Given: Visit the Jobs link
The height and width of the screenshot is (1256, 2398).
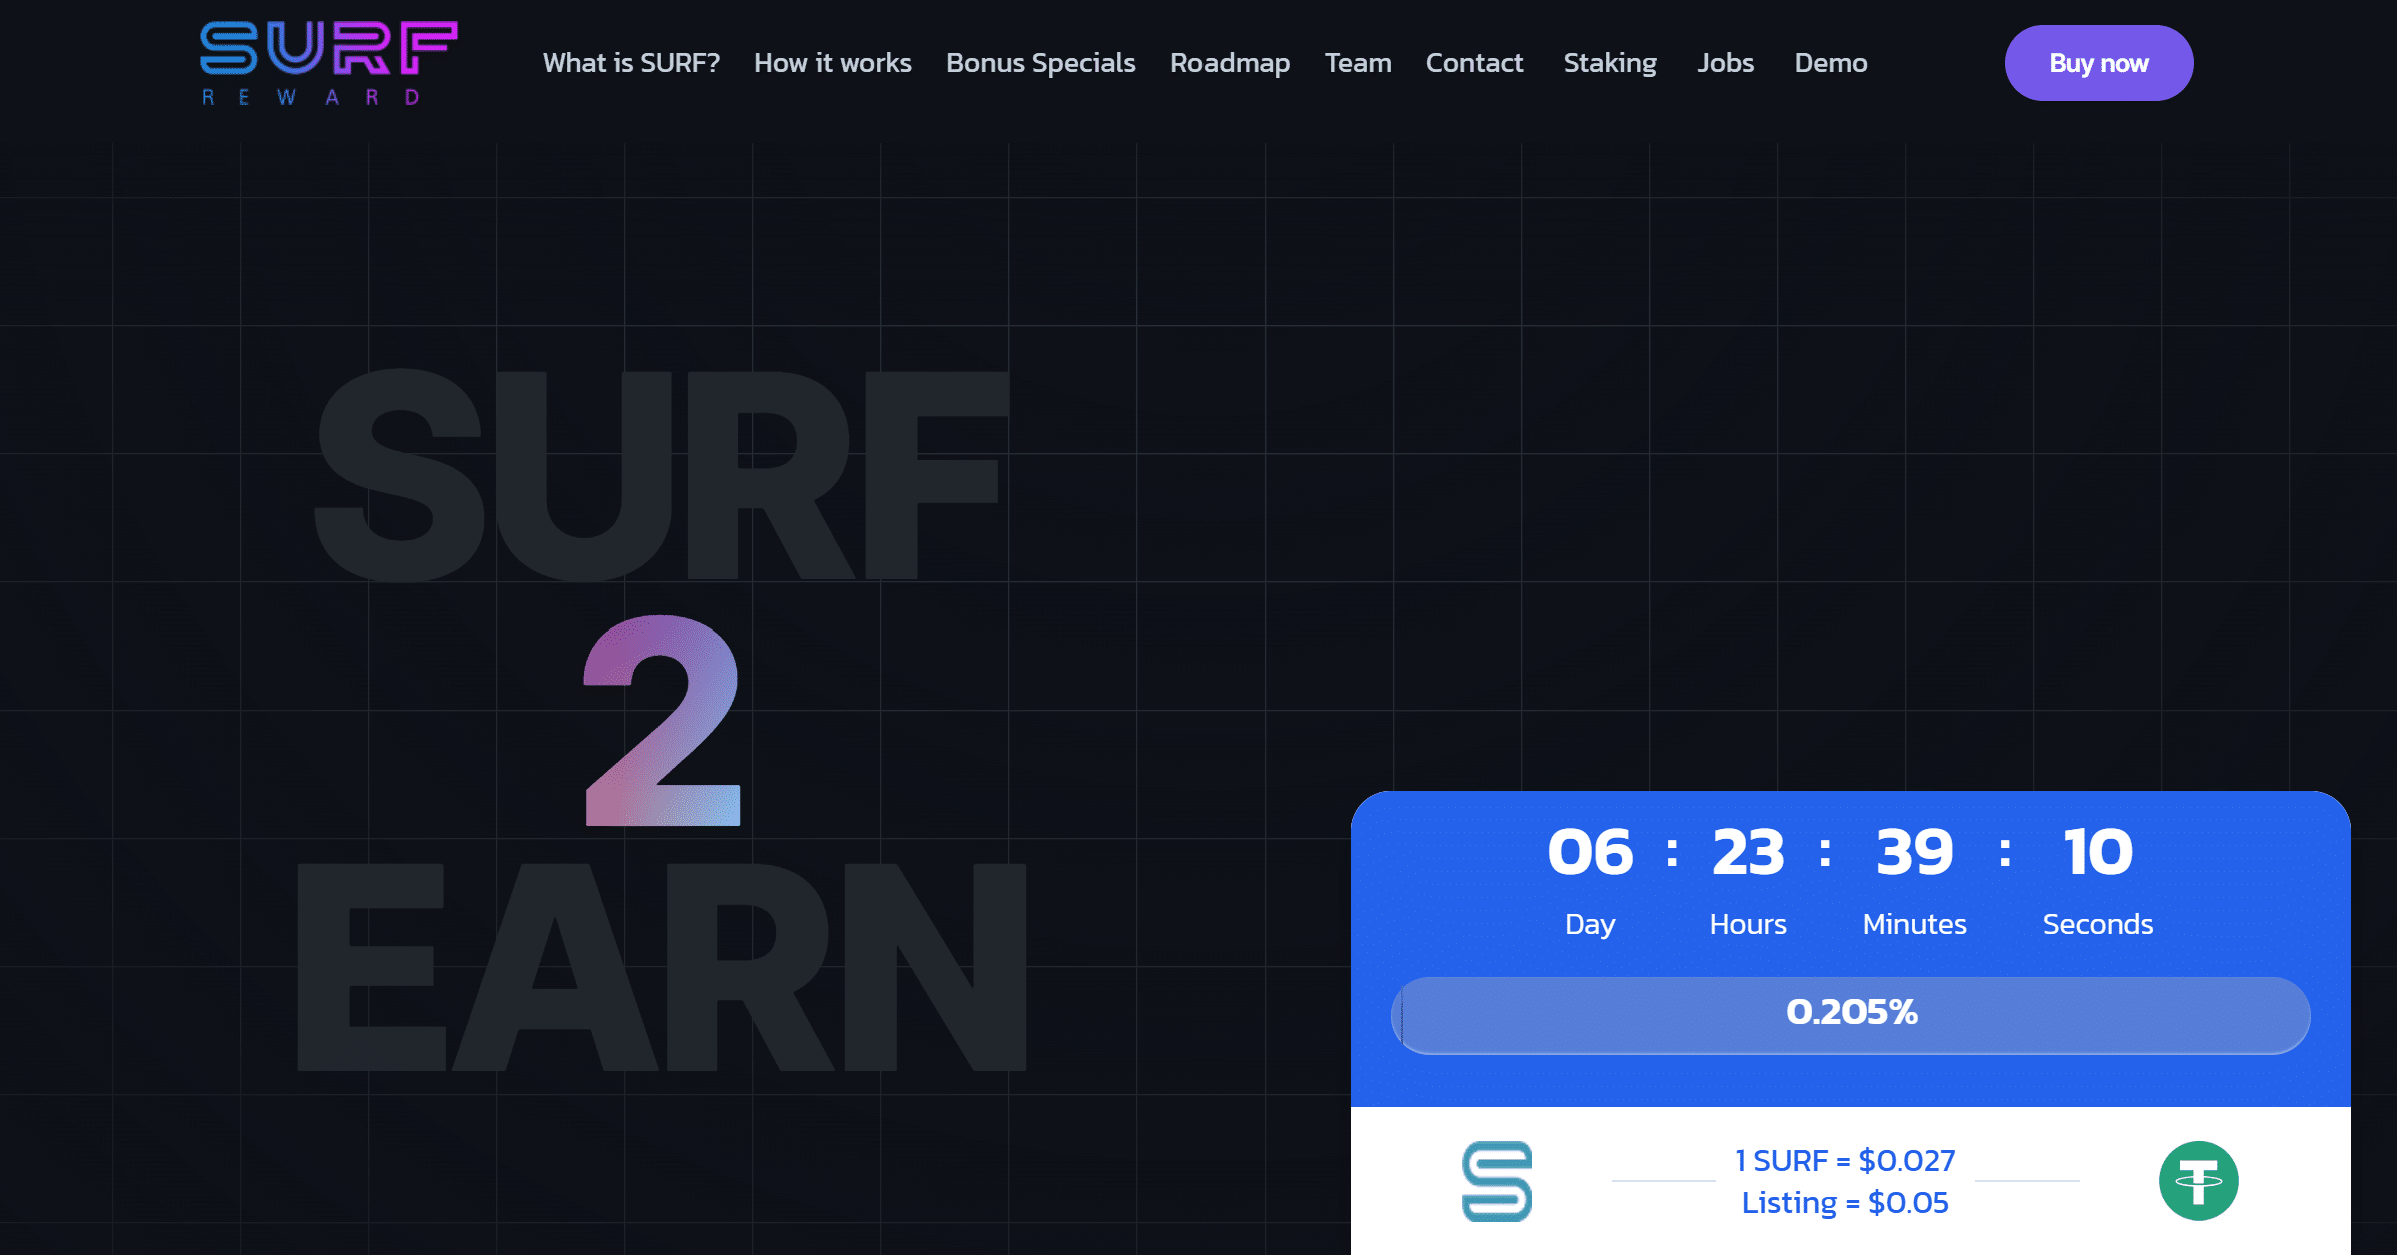Looking at the screenshot, I should (1725, 63).
